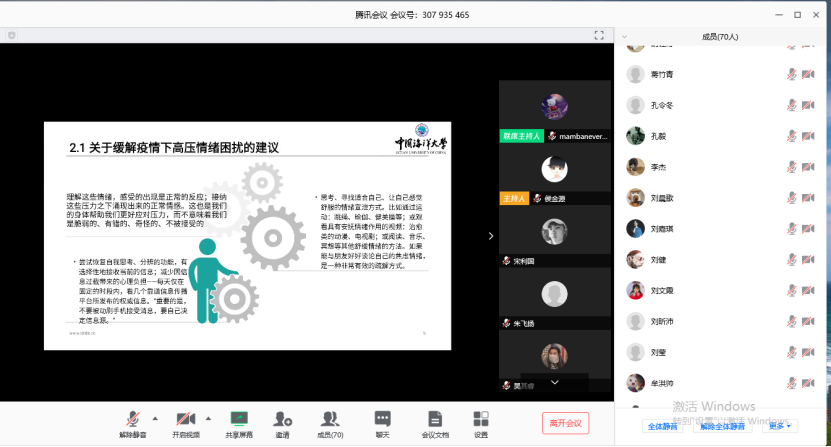Click the leave meeting (离开会议) button

566,423
